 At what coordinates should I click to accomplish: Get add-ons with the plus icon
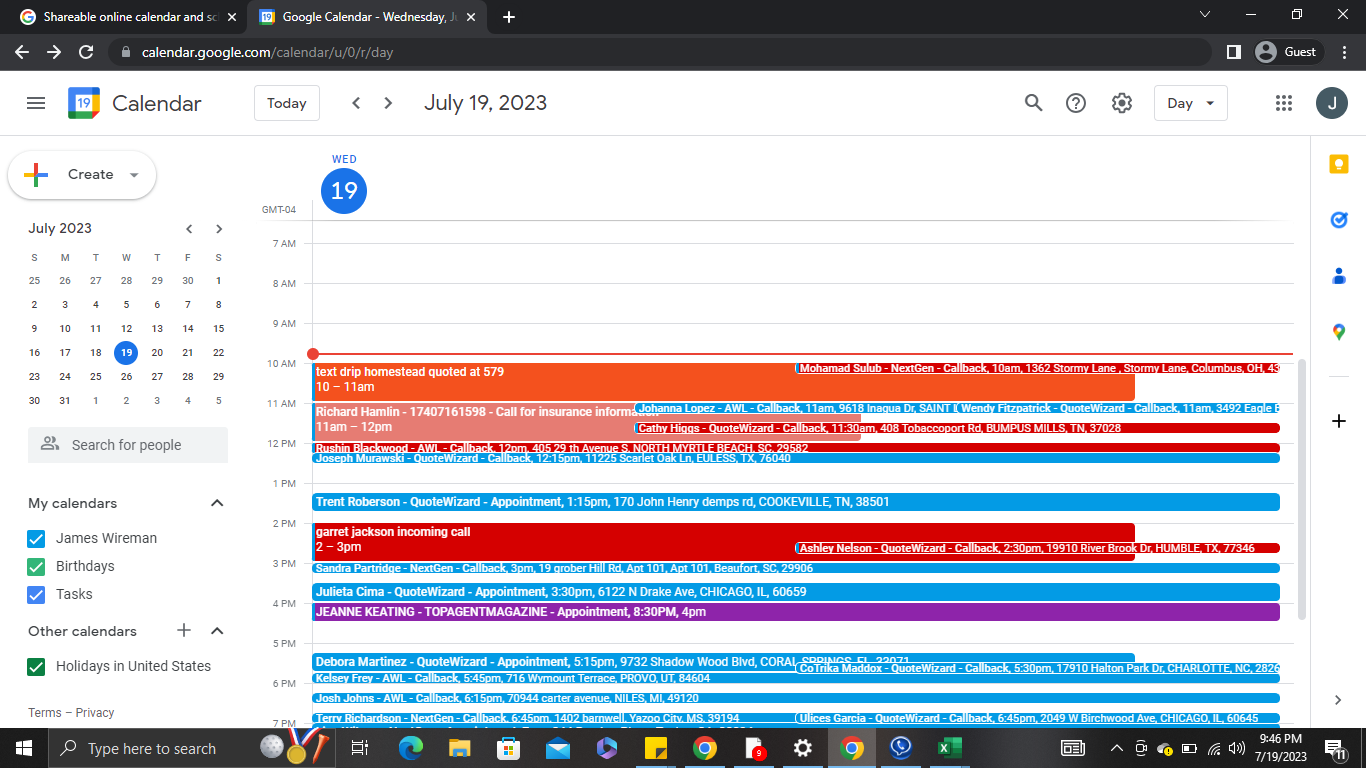(1339, 421)
